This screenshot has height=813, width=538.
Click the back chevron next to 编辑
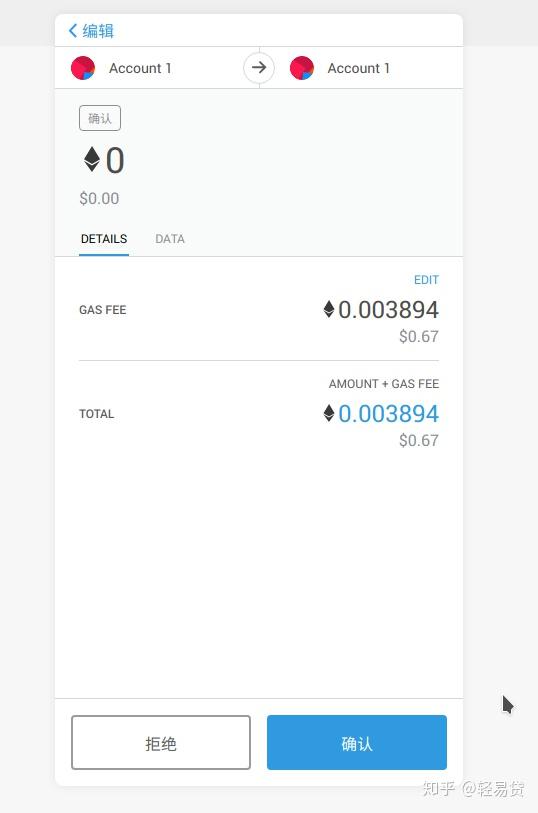pyautogui.click(x=73, y=31)
